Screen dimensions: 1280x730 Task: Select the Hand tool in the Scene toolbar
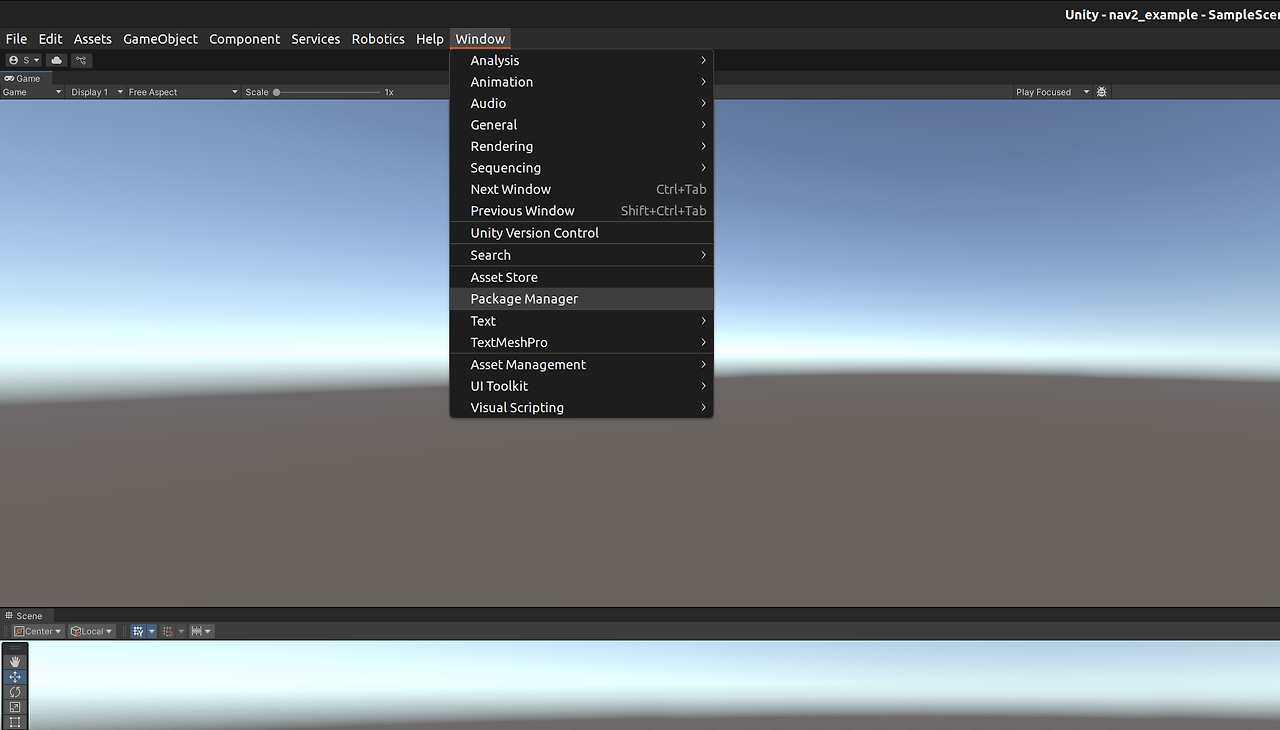[x=14, y=660]
